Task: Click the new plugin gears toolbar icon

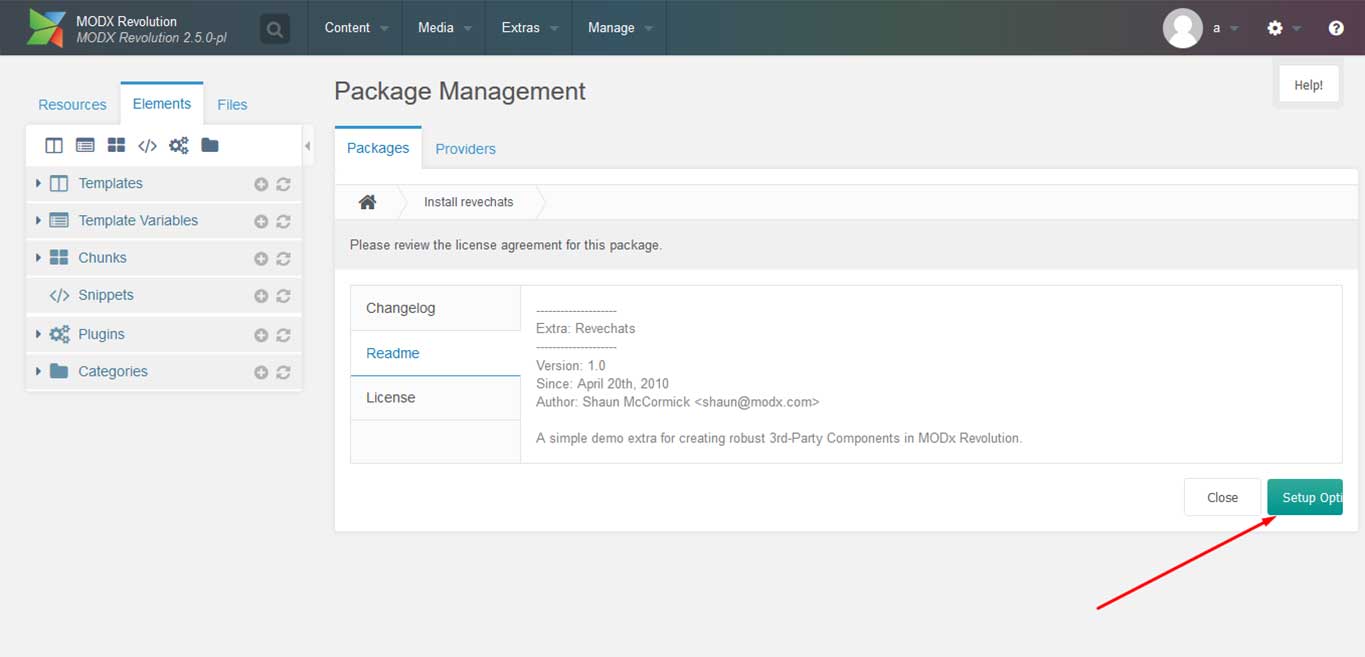Action: (x=178, y=146)
